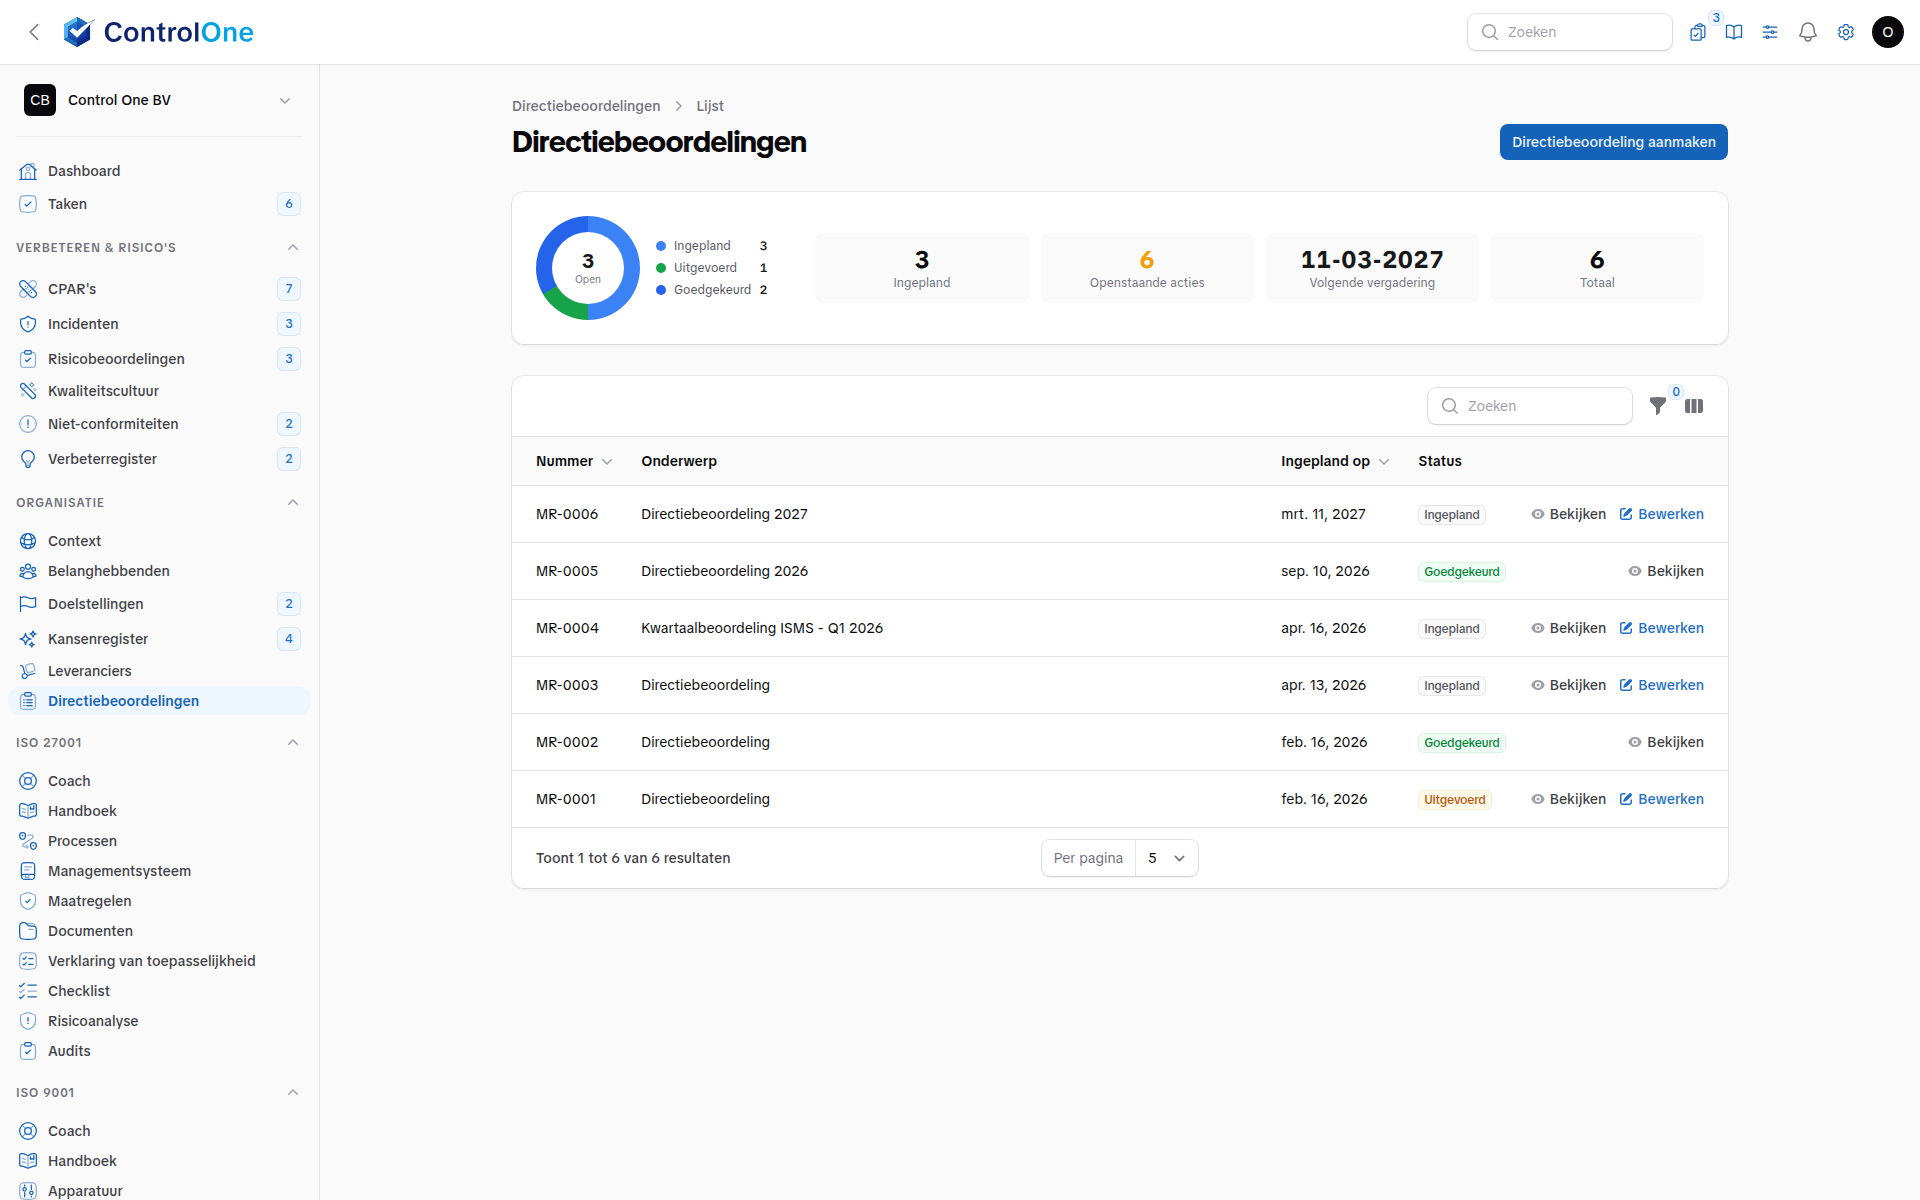Viewport: 1920px width, 1200px height.
Task: Open the notifications bell
Action: coord(1808,32)
